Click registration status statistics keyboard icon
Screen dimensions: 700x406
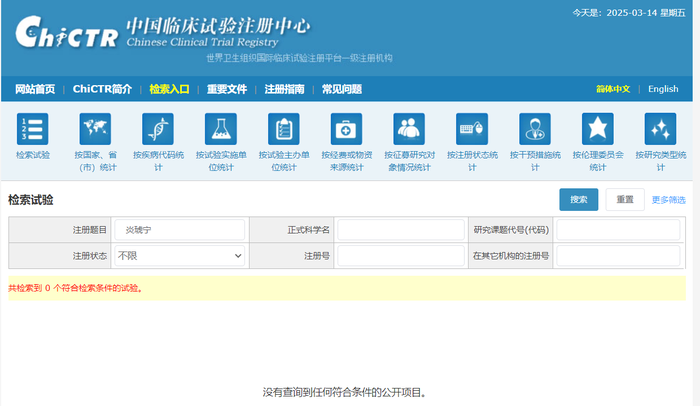[x=472, y=129]
